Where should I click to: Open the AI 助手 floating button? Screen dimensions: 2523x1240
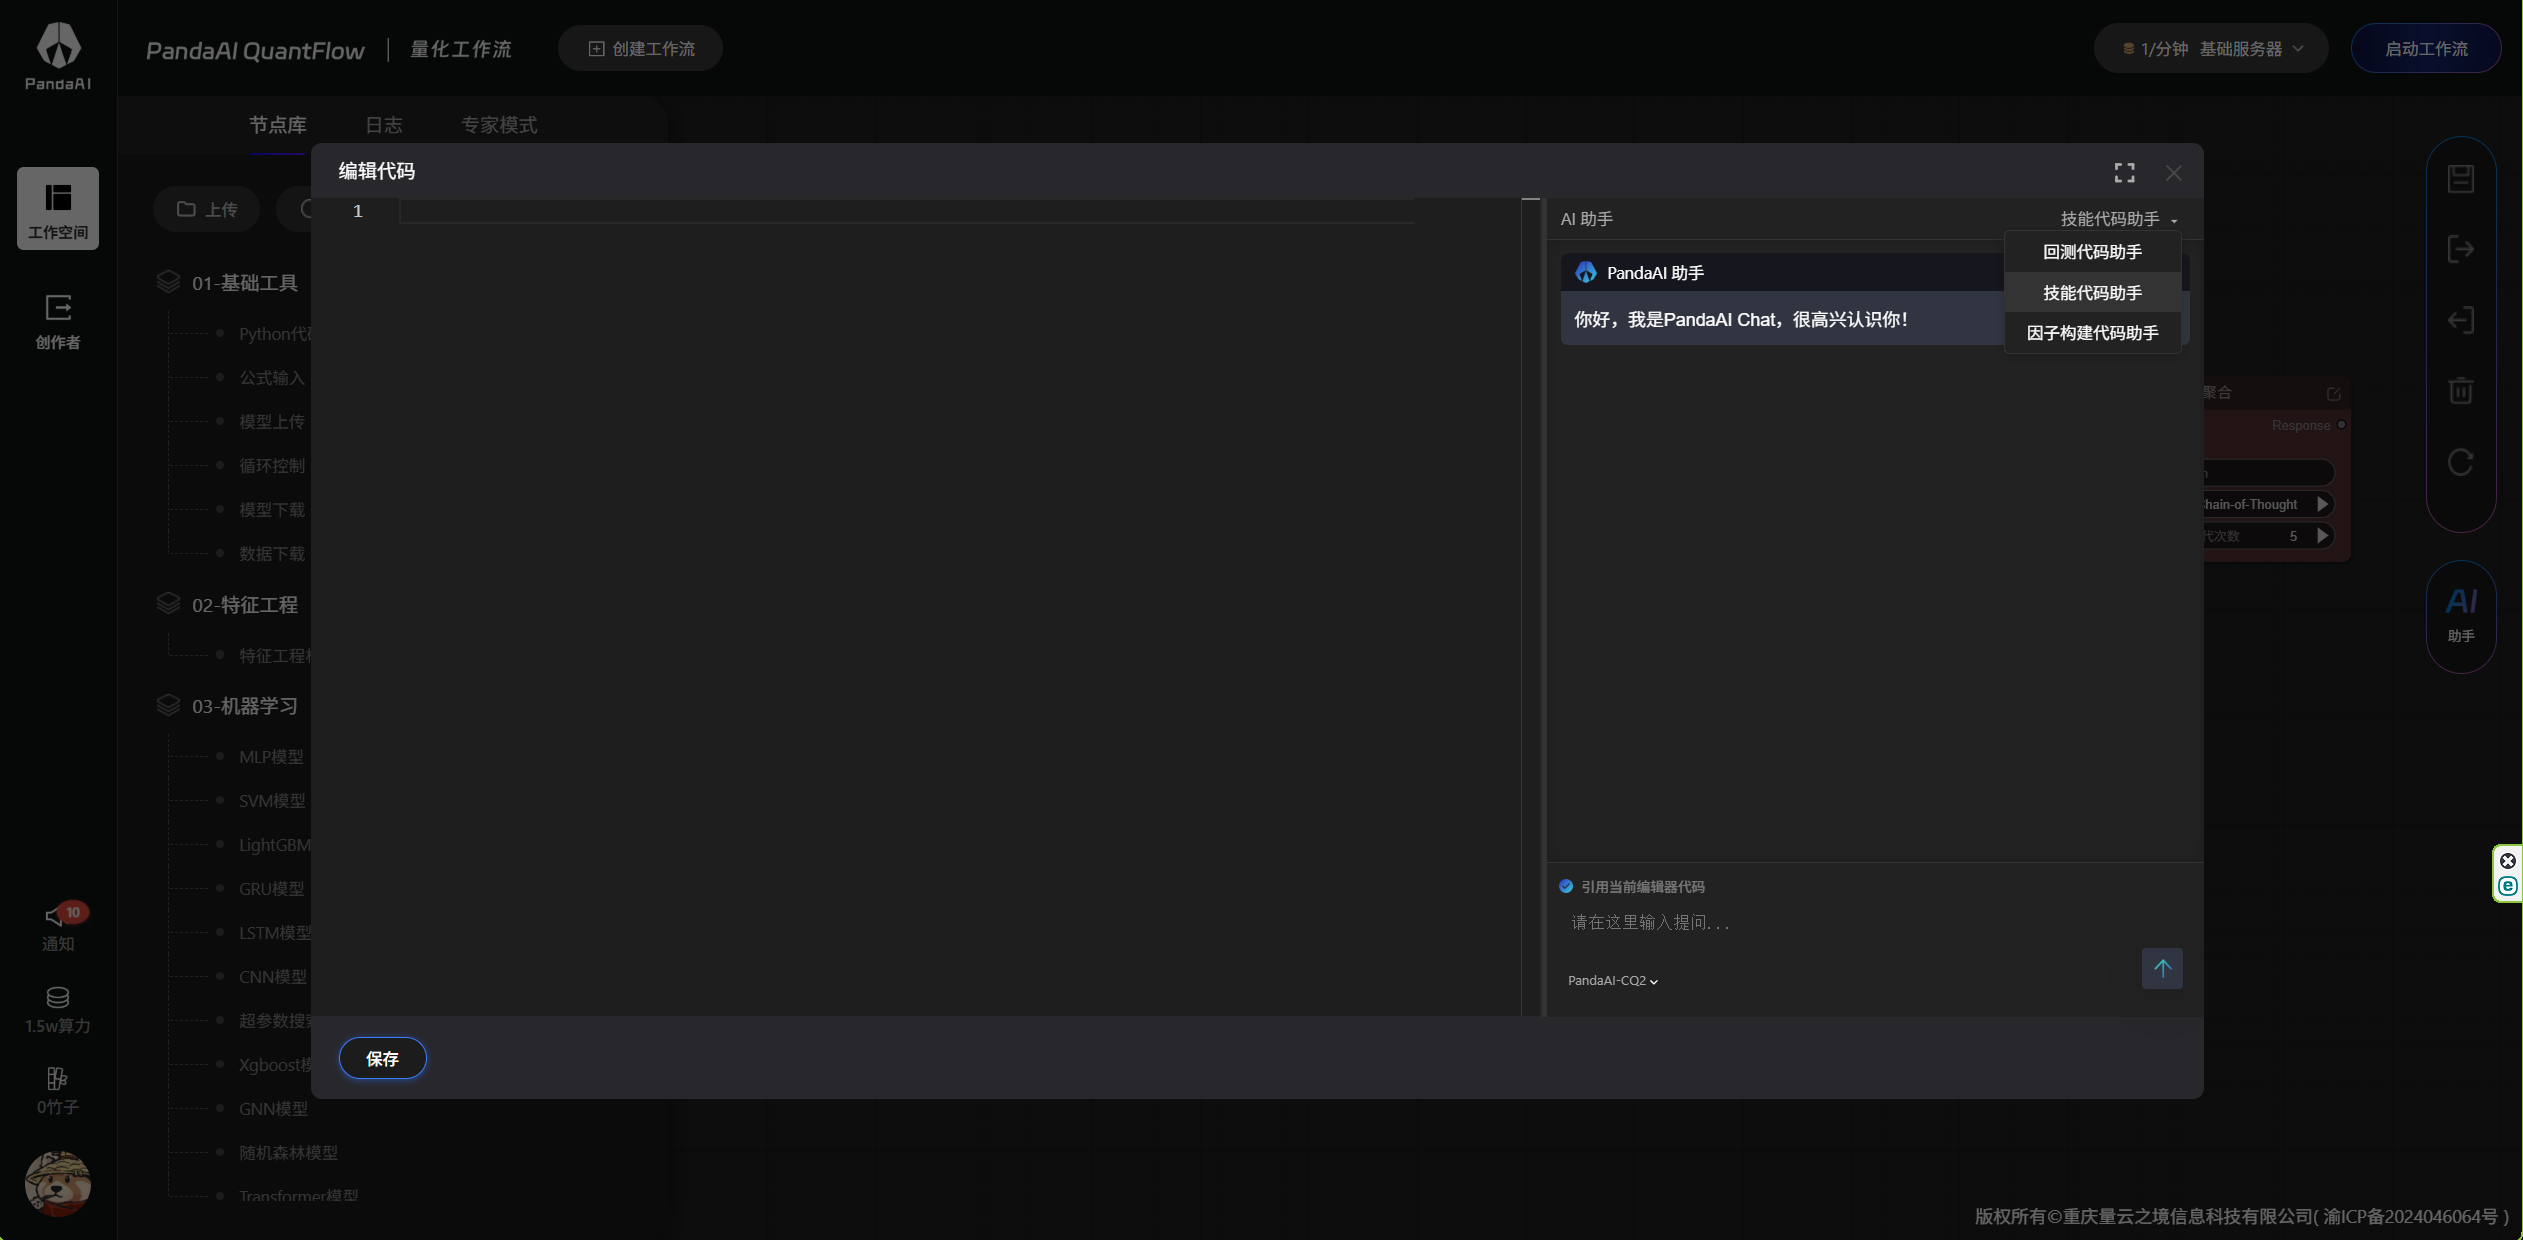click(2460, 615)
